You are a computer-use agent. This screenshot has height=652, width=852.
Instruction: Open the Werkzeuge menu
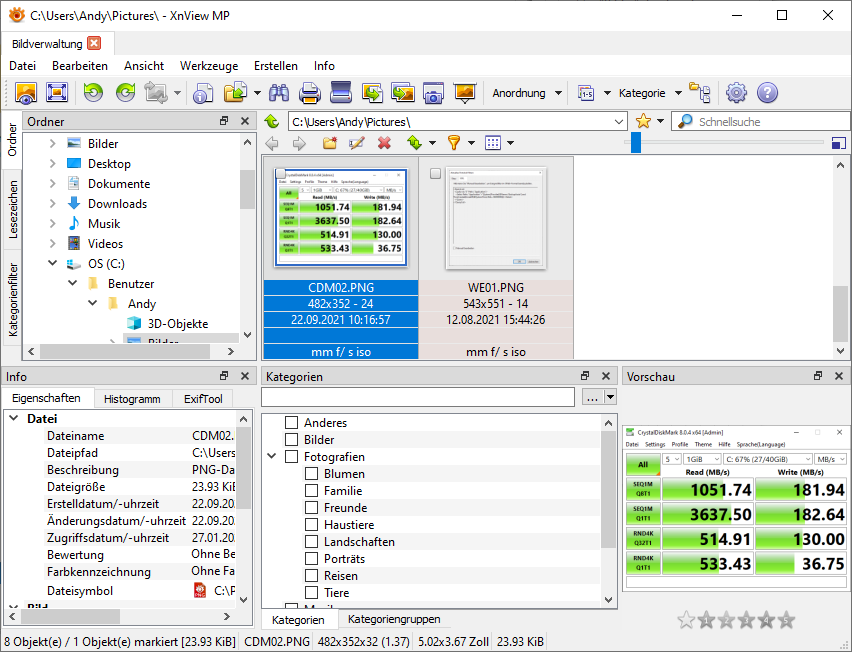pyautogui.click(x=209, y=65)
